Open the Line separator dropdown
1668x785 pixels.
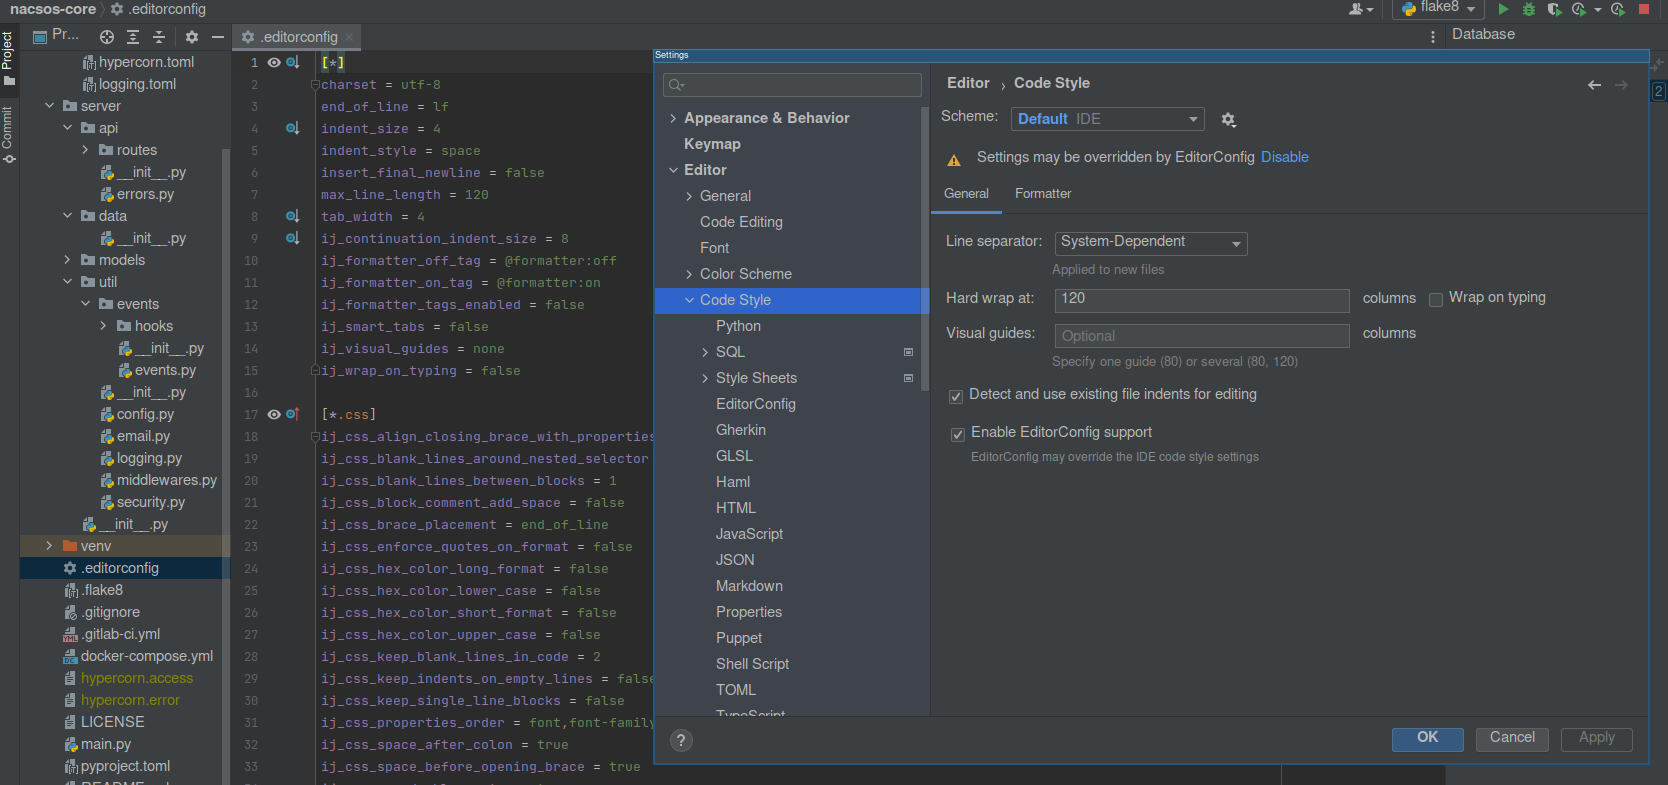coord(1150,243)
